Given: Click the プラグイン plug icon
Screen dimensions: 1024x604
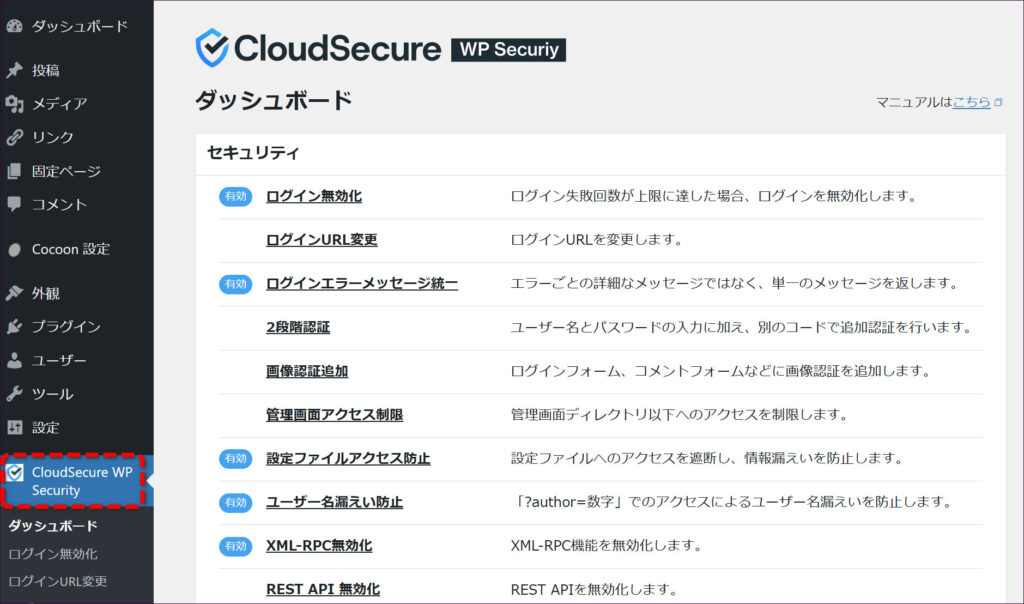Looking at the screenshot, I should 14,327.
